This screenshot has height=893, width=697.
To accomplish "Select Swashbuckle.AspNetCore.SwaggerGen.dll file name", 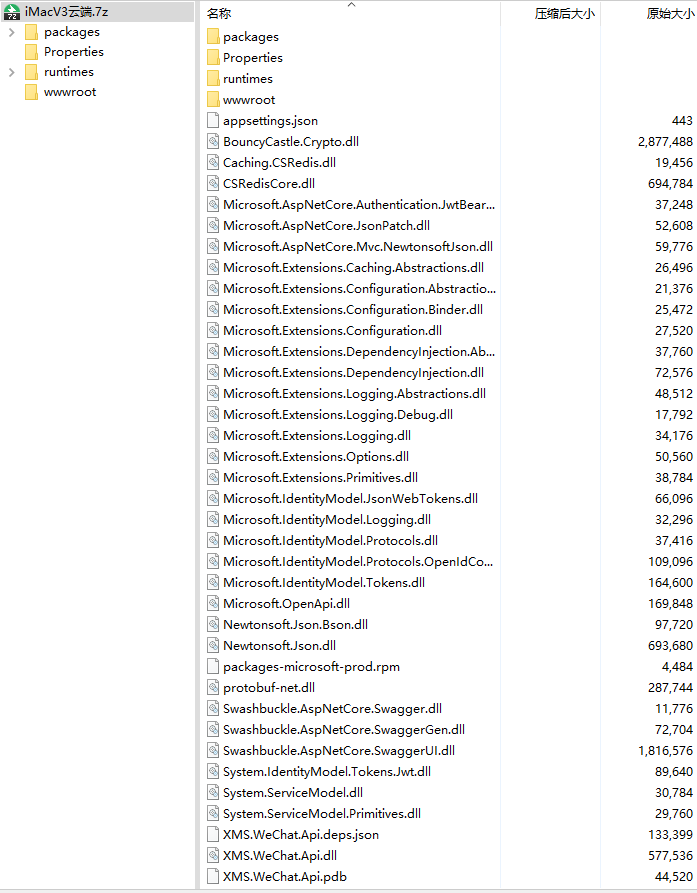I will 344,730.
